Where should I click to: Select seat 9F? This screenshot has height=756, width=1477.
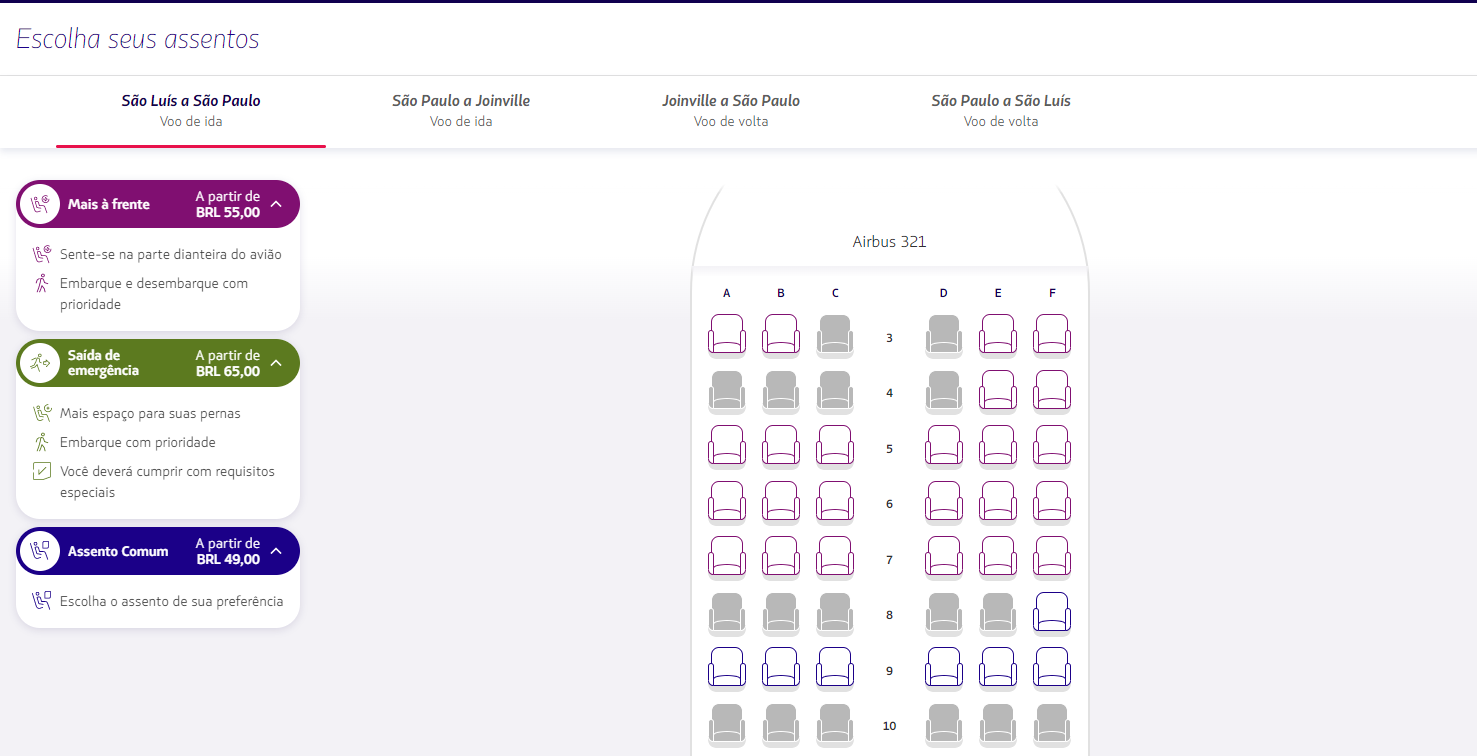click(x=1052, y=668)
